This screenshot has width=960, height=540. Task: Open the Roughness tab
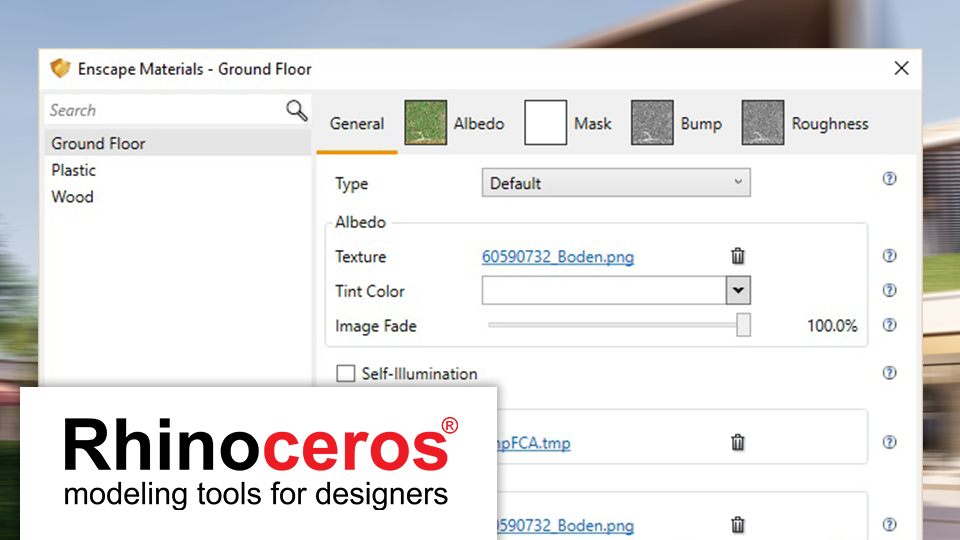805,124
